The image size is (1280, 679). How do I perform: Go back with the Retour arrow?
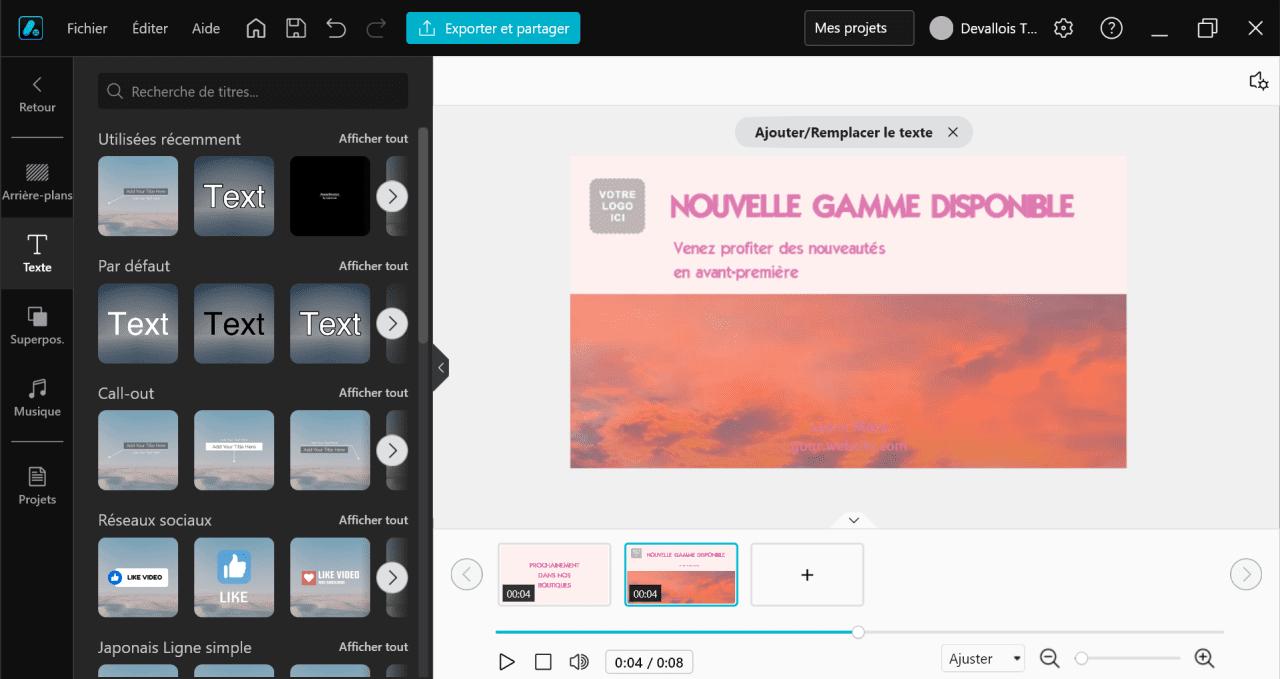click(x=37, y=94)
